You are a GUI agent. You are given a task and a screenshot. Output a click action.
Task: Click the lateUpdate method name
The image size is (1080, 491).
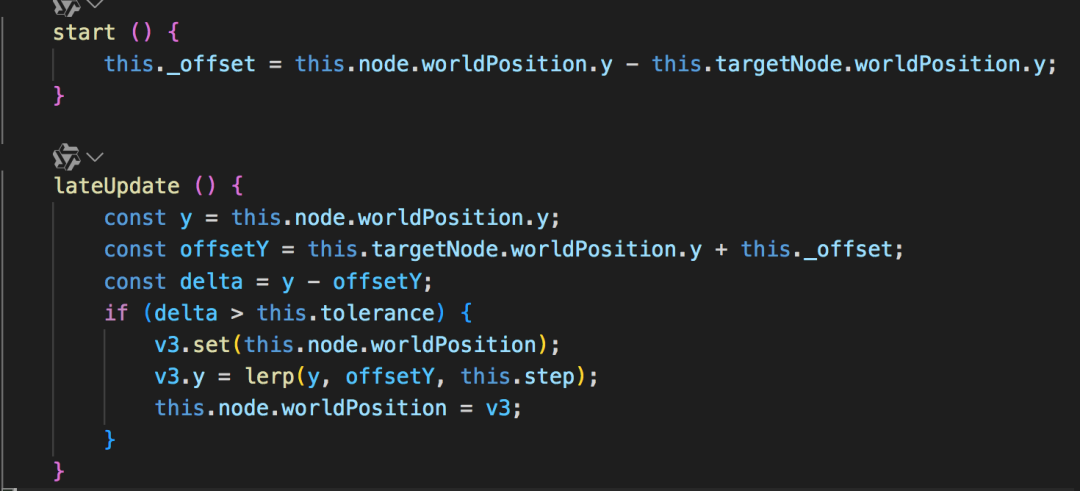click(x=117, y=186)
